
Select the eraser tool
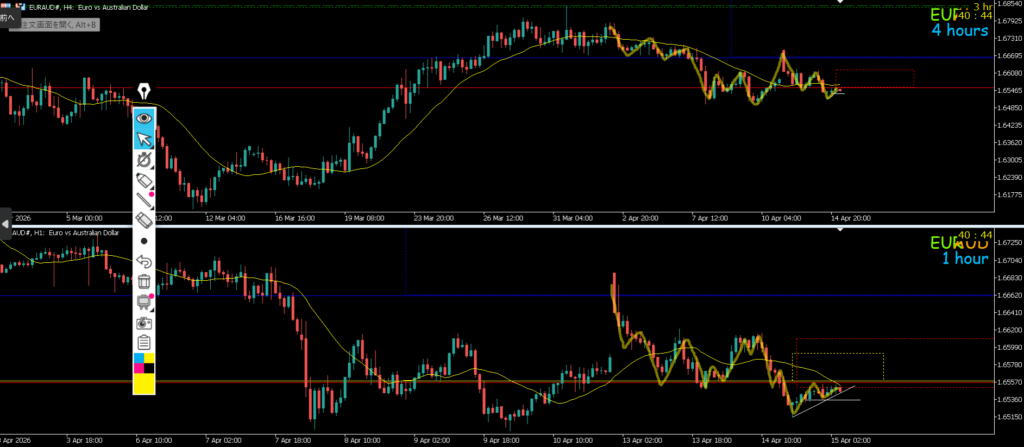click(x=144, y=219)
